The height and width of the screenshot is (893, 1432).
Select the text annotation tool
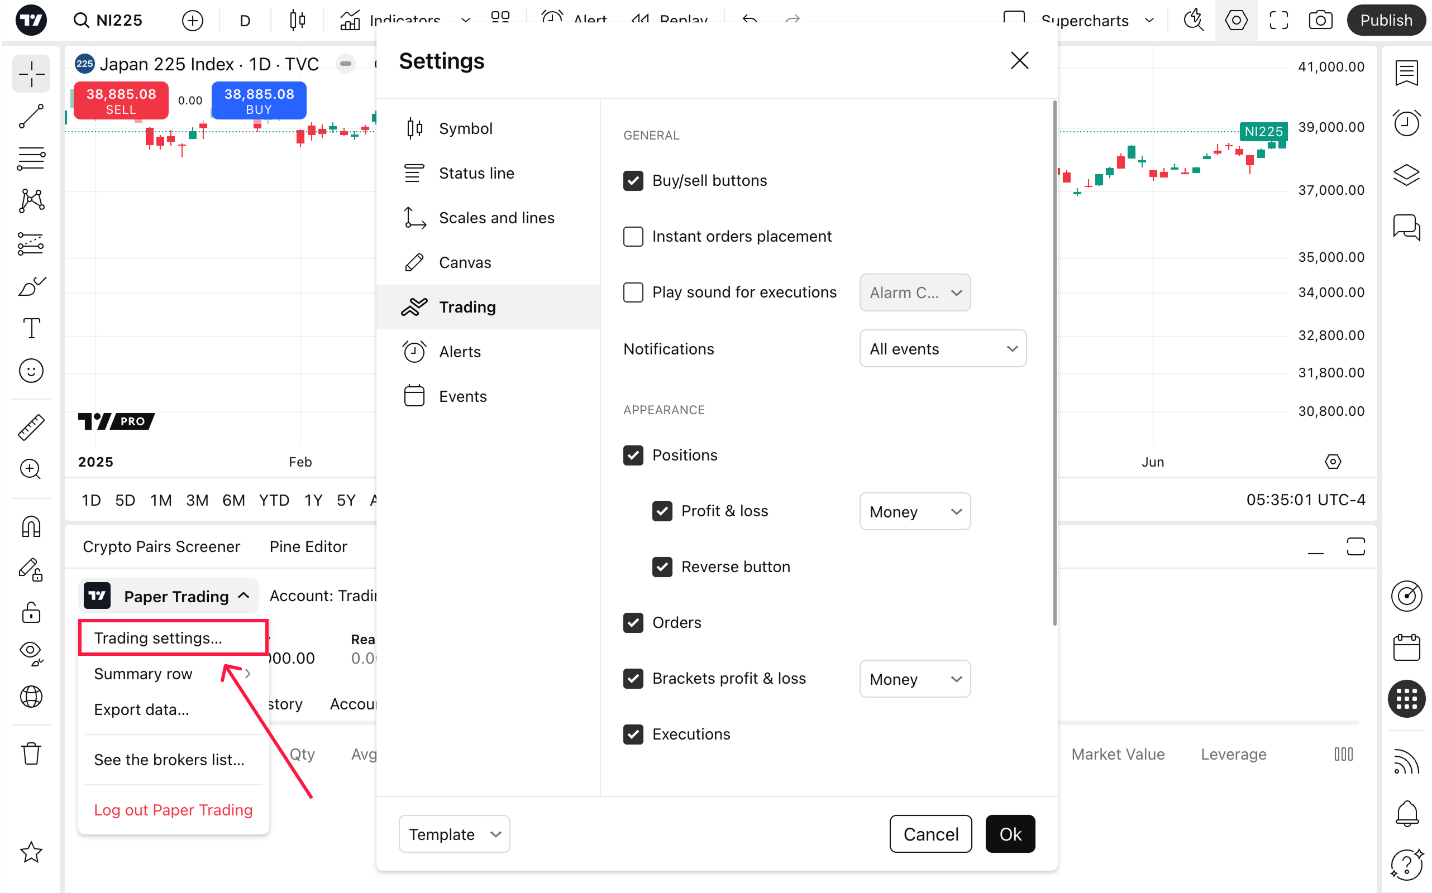tap(31, 328)
